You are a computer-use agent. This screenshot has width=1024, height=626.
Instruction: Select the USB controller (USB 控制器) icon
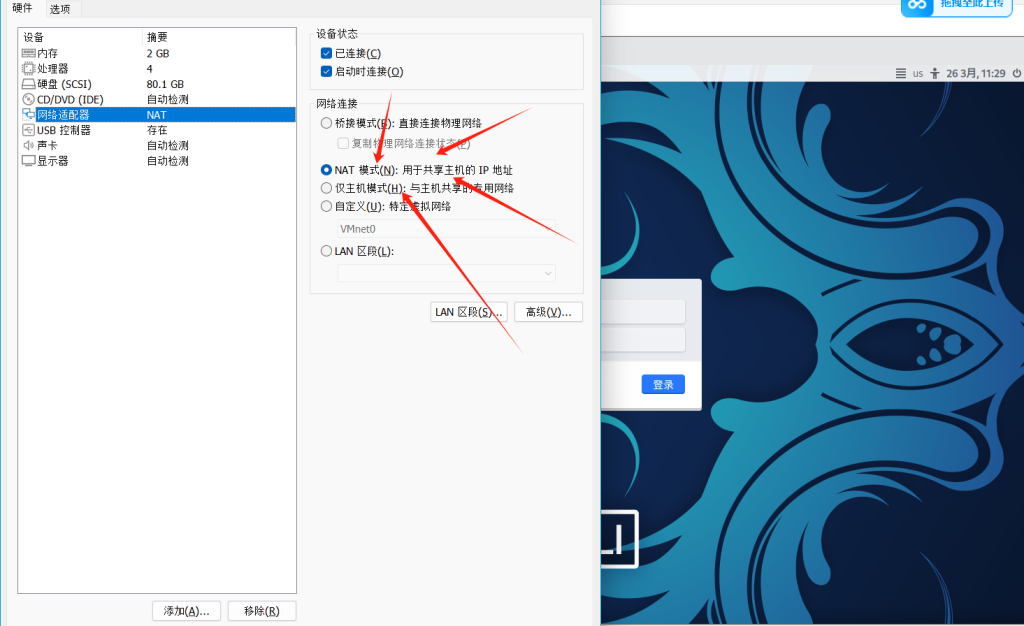click(x=28, y=130)
